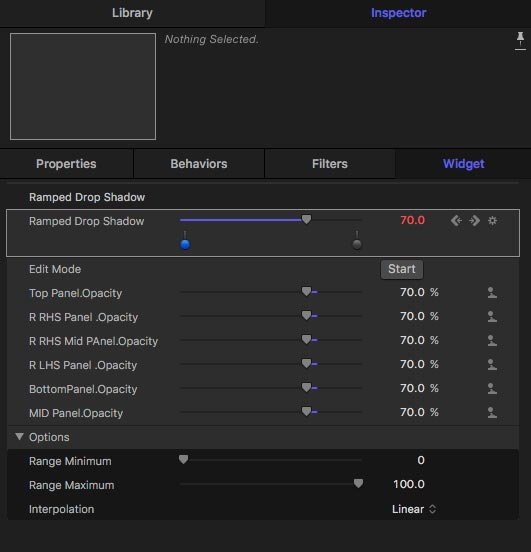Click the MID Panel.Opacity label
531x552 pixels.
pyautogui.click(x=76, y=413)
